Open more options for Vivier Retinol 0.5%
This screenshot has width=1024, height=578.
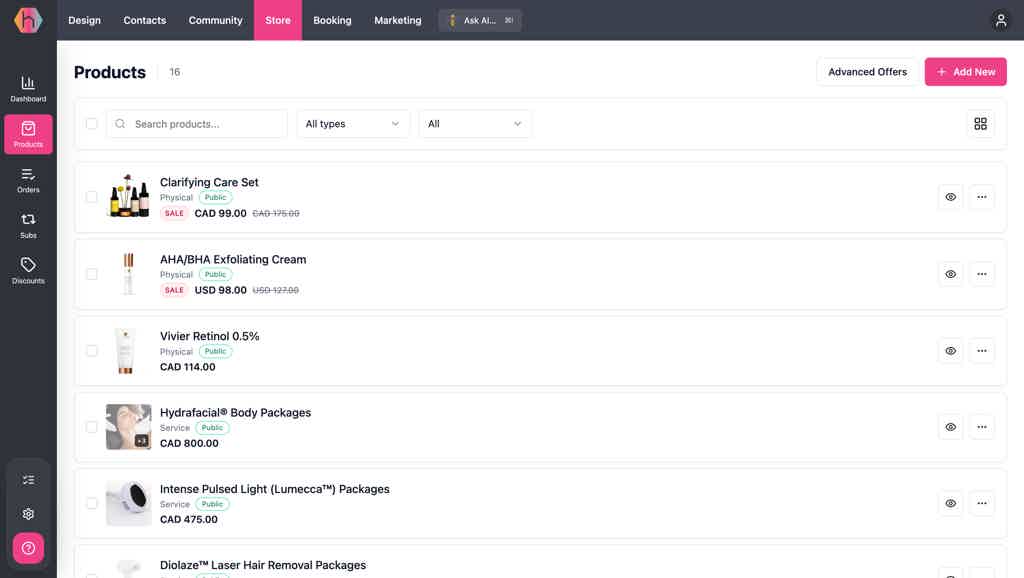click(x=982, y=351)
